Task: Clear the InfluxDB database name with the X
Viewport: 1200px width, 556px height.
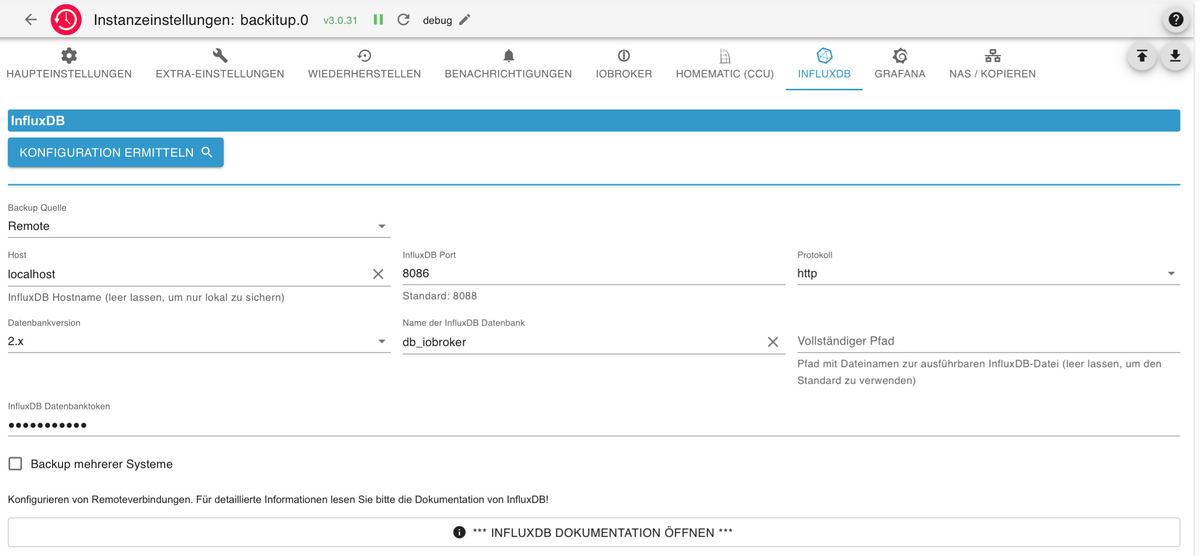Action: (773, 342)
